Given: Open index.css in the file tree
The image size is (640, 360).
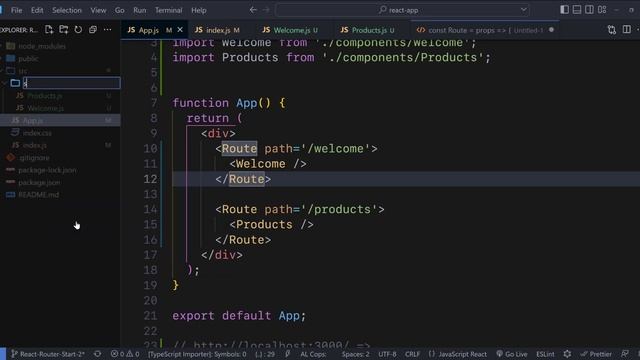Looking at the screenshot, I should pos(37,133).
